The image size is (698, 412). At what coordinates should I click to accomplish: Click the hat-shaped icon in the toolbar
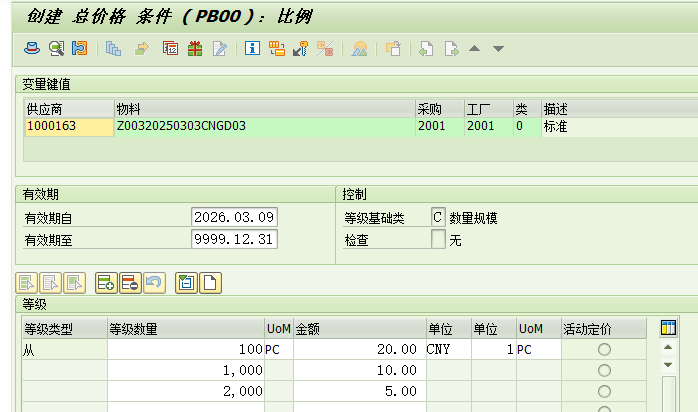[32, 48]
